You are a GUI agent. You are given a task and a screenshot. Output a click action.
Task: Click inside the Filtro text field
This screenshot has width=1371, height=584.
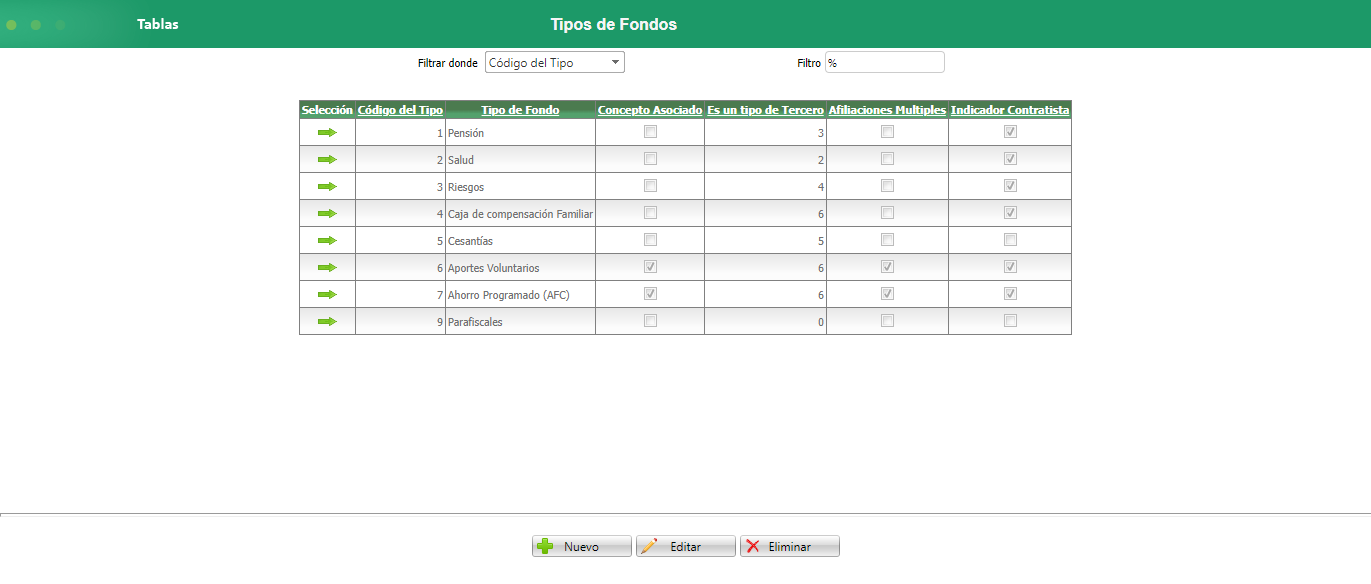pos(884,61)
